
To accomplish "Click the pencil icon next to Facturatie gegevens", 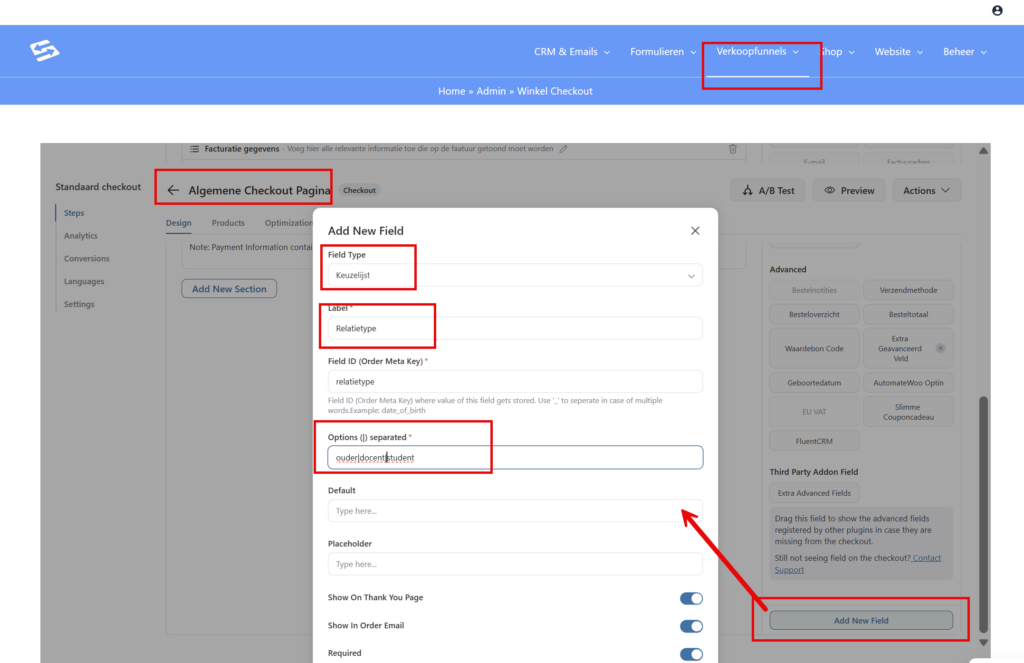I will (564, 149).
